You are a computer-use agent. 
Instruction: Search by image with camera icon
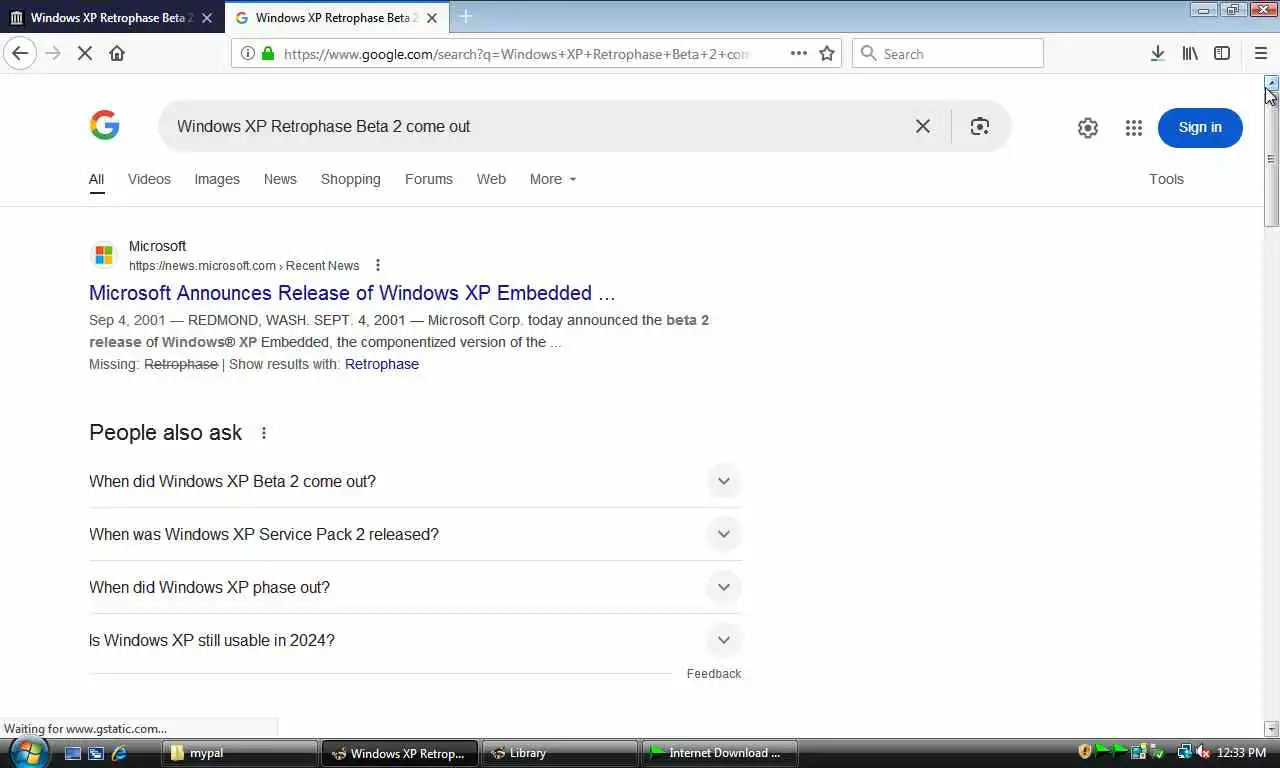point(979,126)
